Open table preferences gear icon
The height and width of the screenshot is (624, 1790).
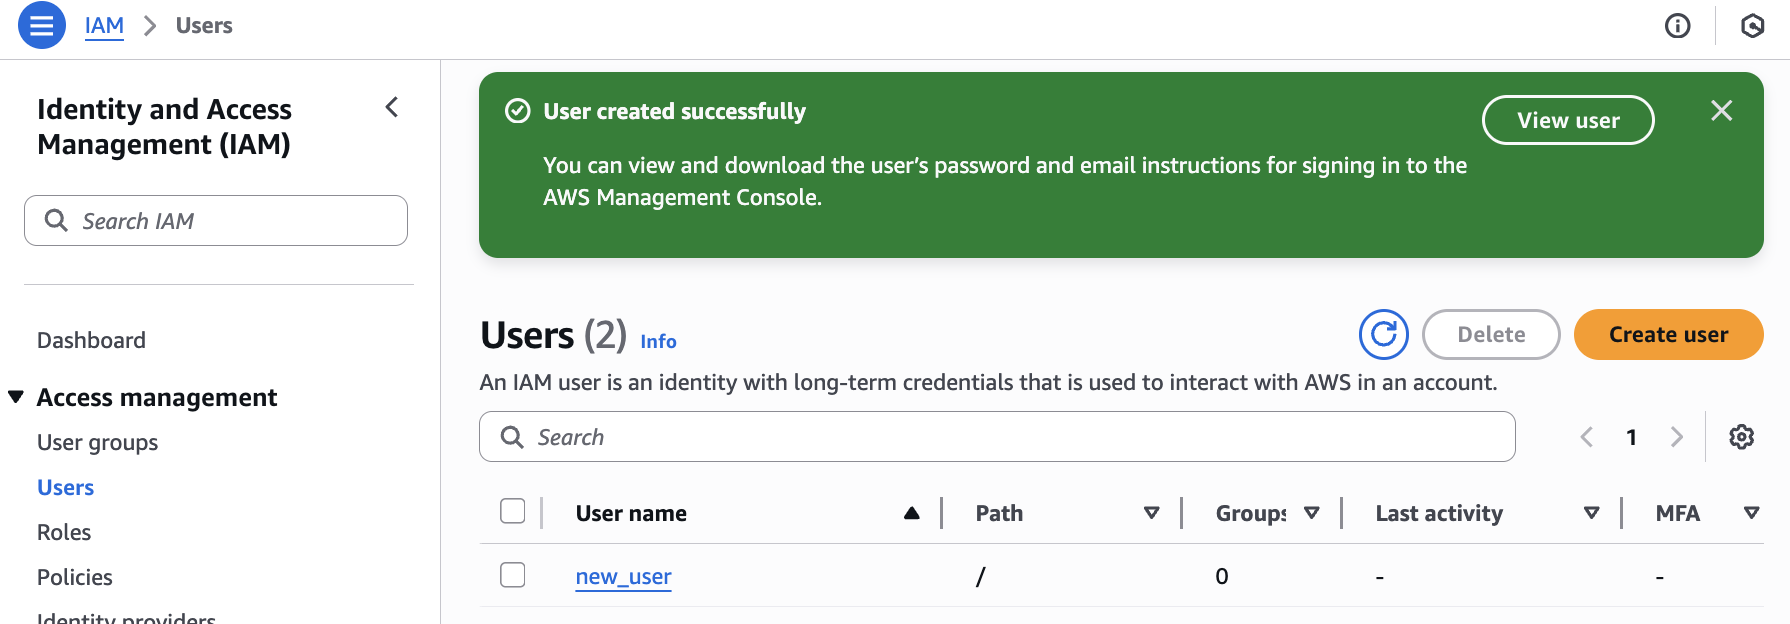tap(1741, 437)
